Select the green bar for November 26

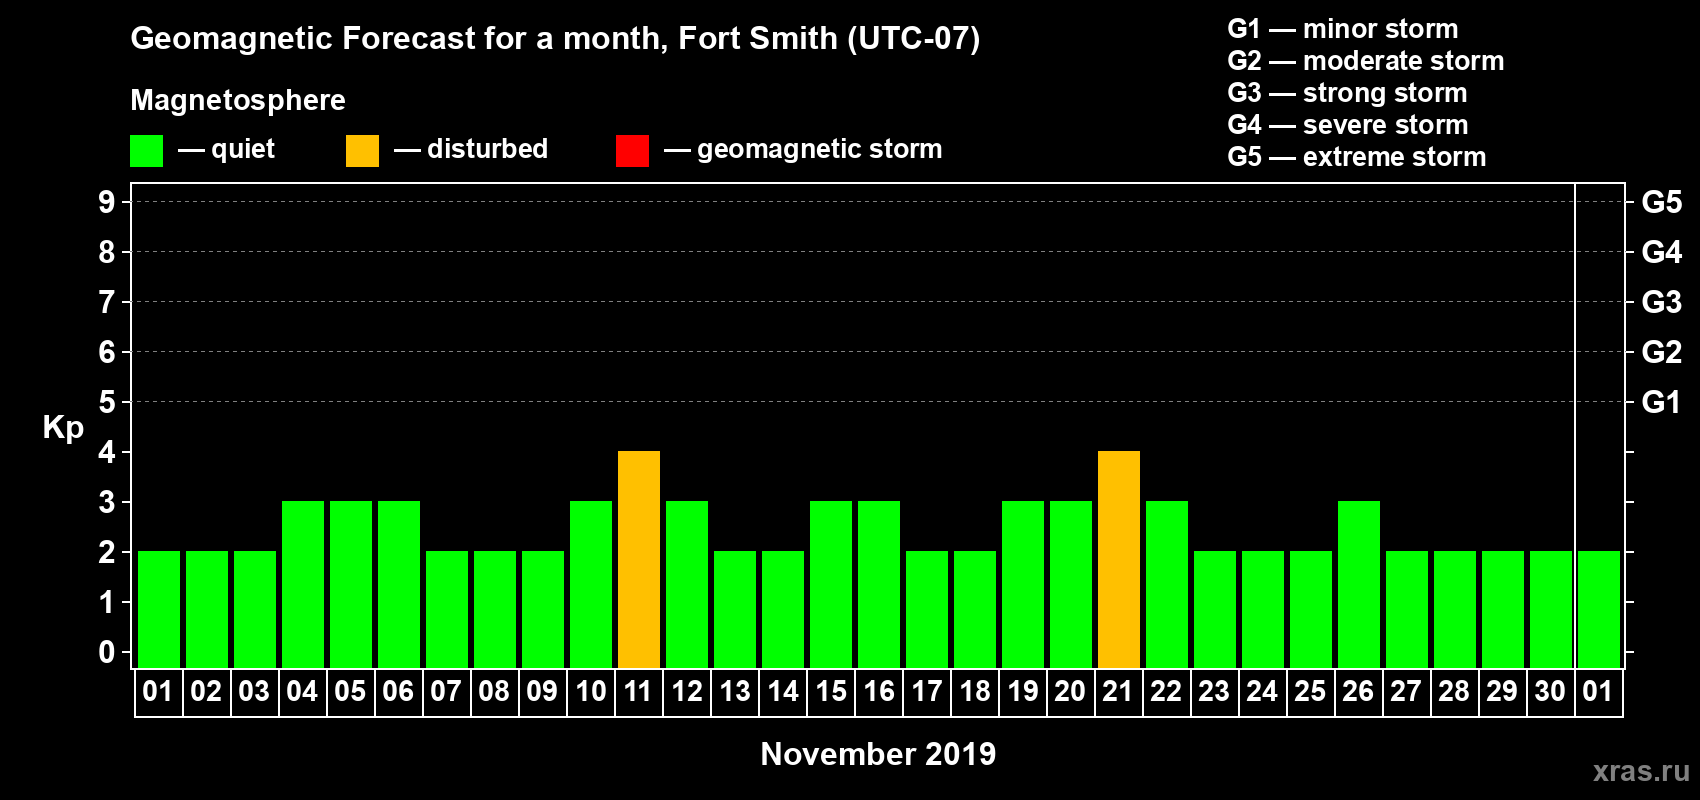point(1359,585)
